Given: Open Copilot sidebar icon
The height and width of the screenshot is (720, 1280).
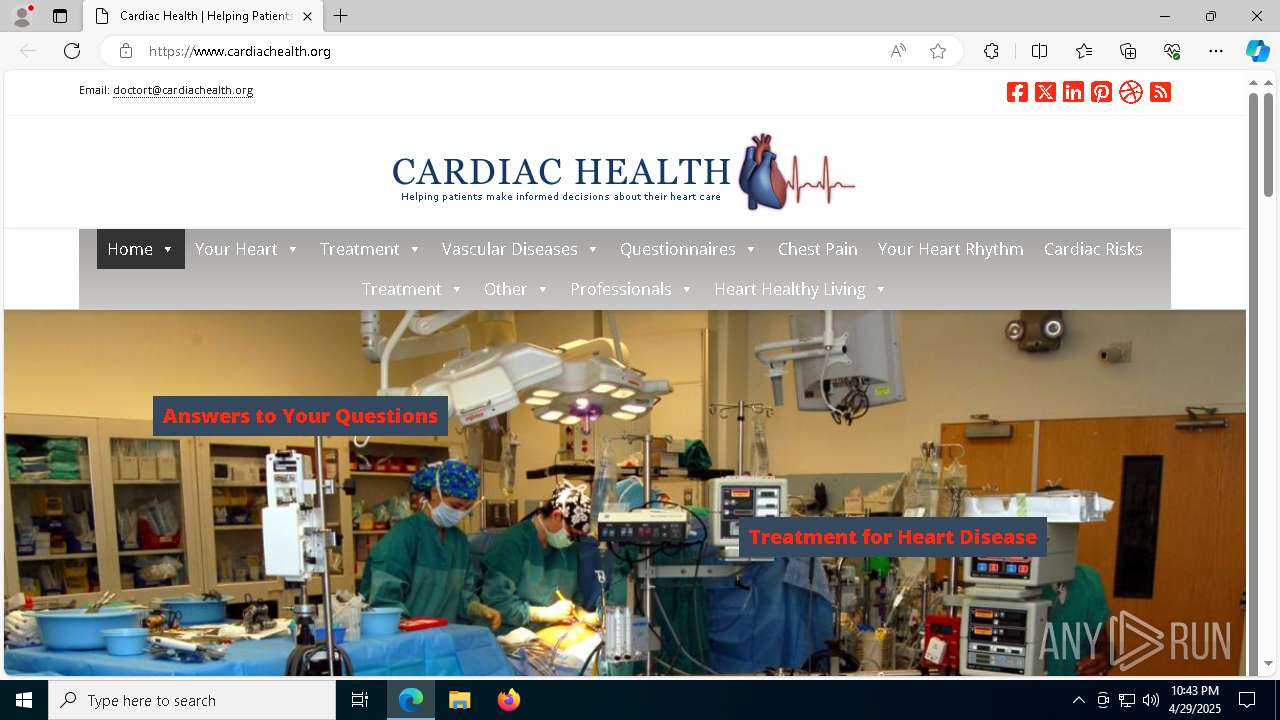Looking at the screenshot, I should (x=1257, y=51).
